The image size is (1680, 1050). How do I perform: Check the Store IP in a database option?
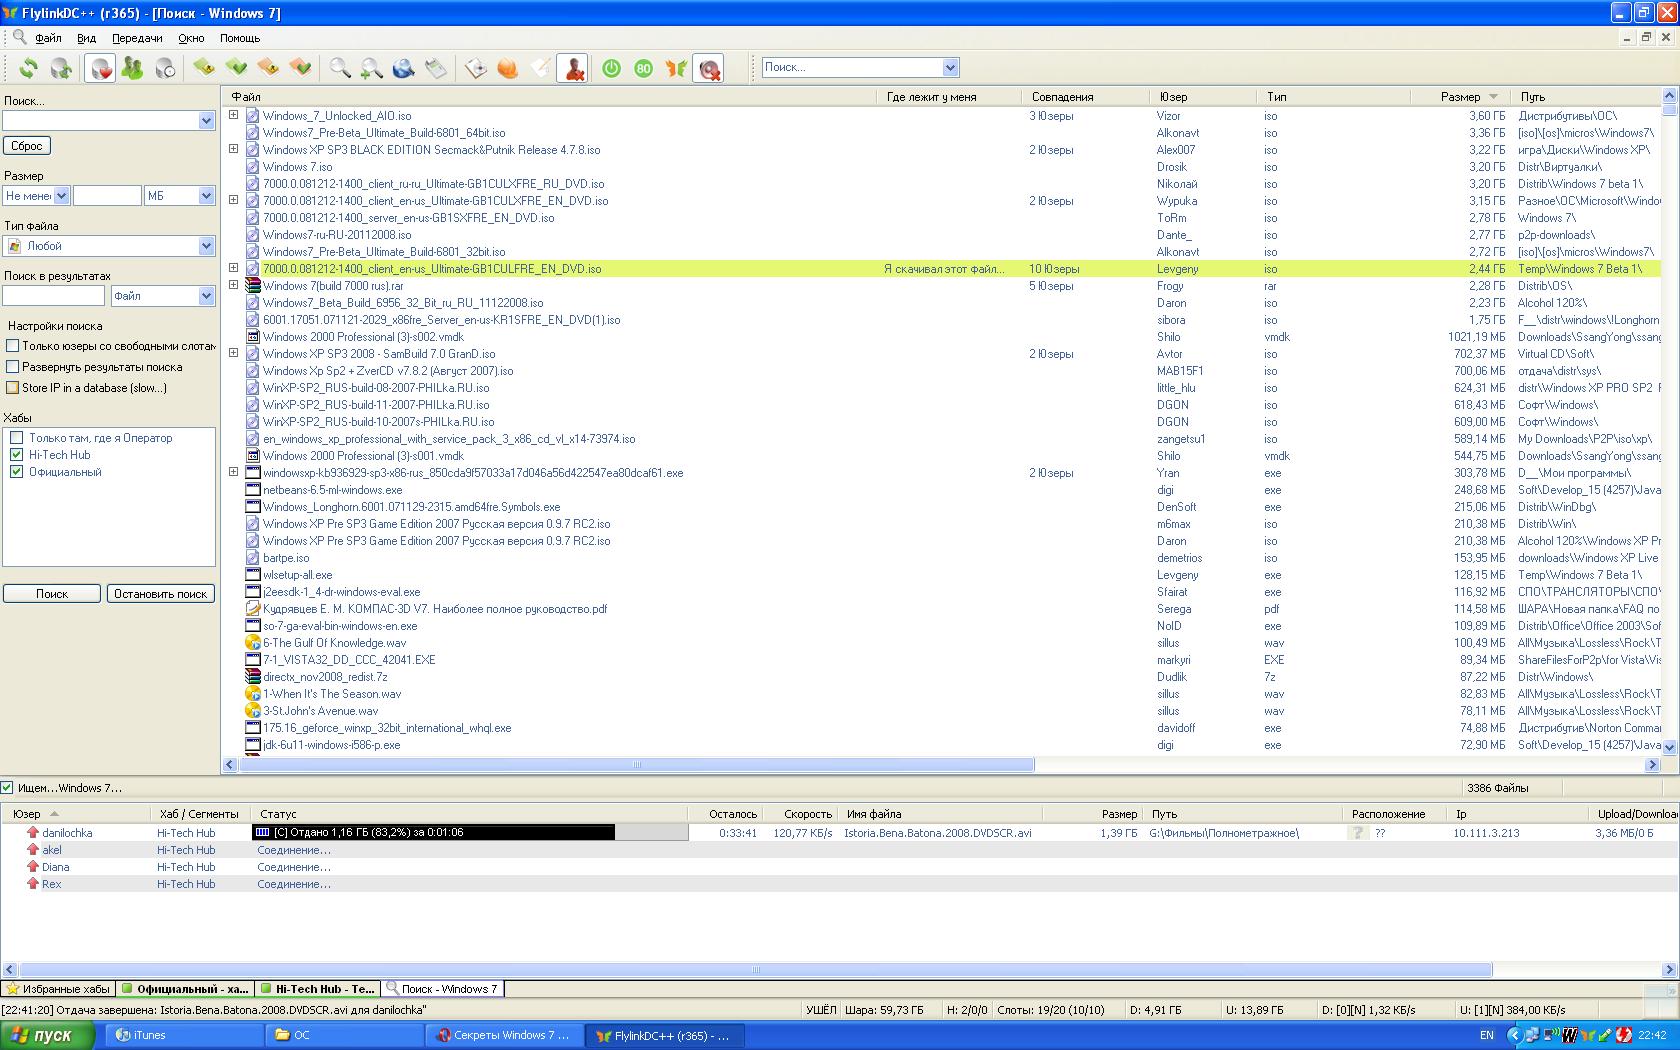pos(13,388)
